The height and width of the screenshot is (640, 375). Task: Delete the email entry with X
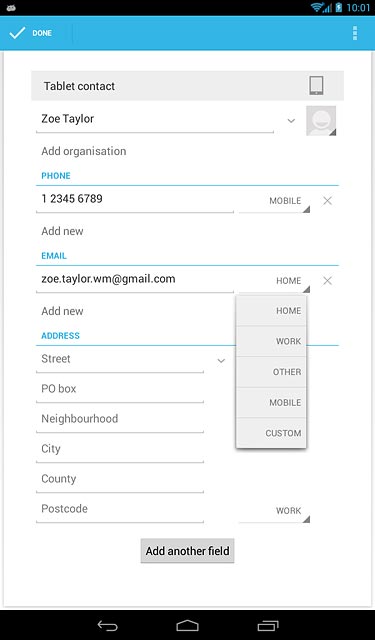327,281
